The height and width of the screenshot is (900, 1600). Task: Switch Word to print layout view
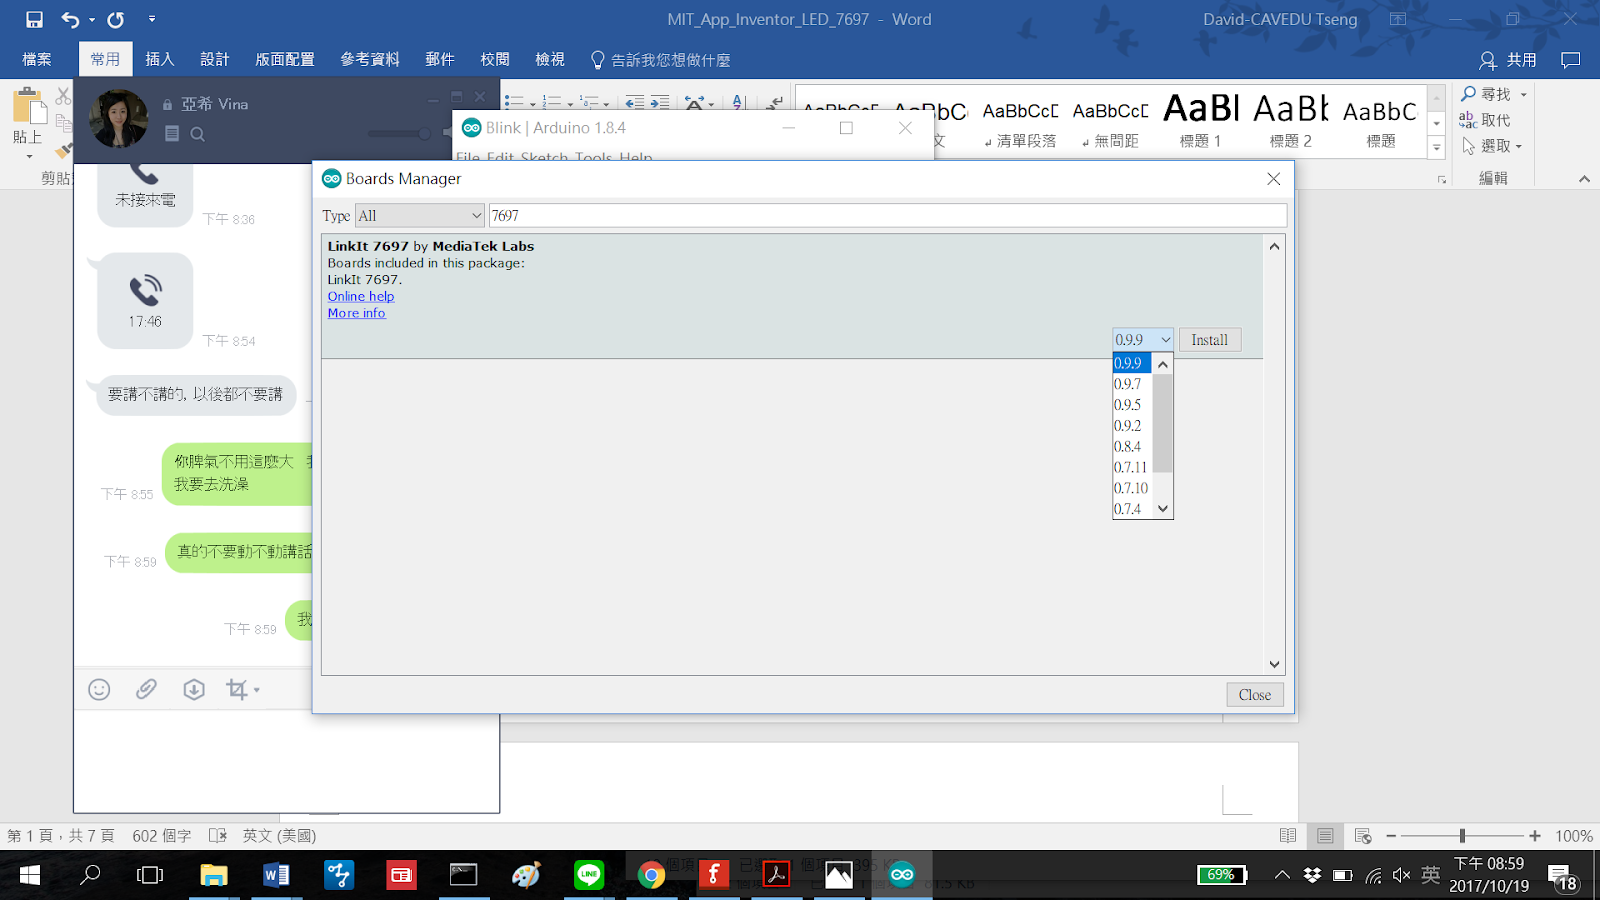1325,836
